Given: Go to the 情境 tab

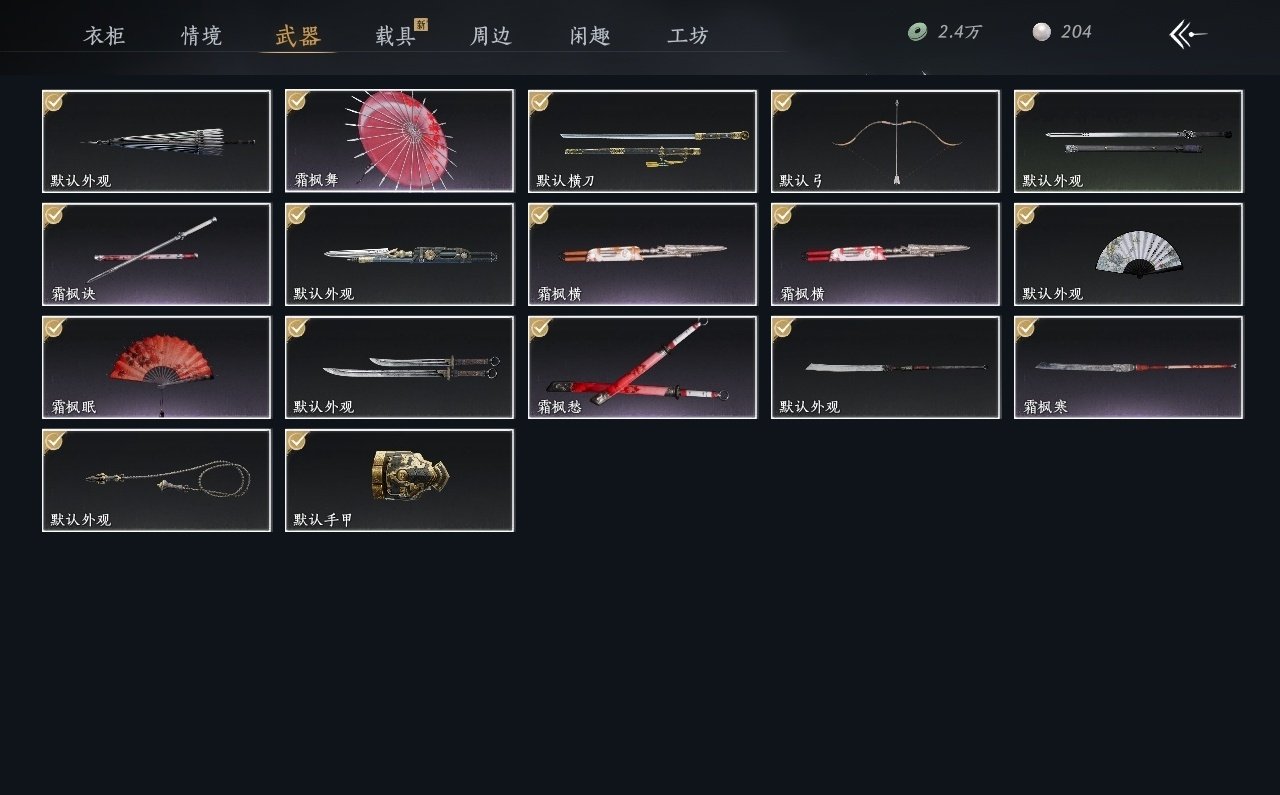Looking at the screenshot, I should [201, 36].
